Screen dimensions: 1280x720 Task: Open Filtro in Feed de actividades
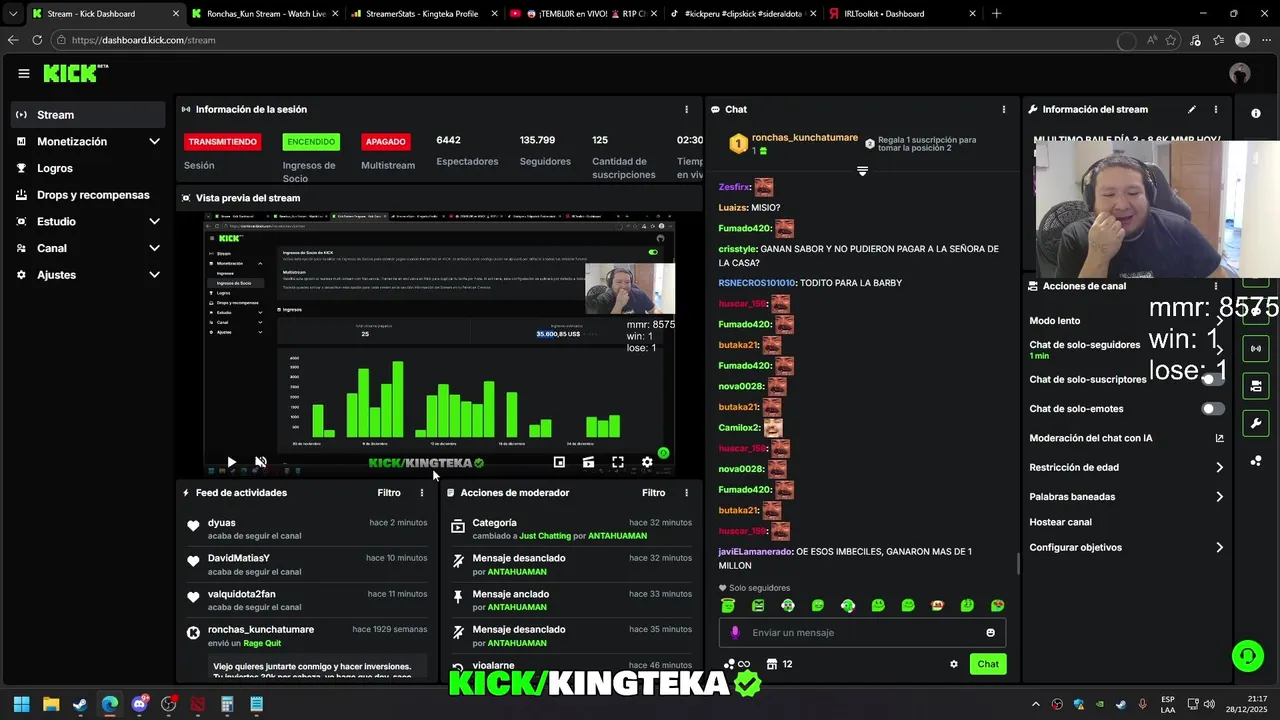(389, 493)
